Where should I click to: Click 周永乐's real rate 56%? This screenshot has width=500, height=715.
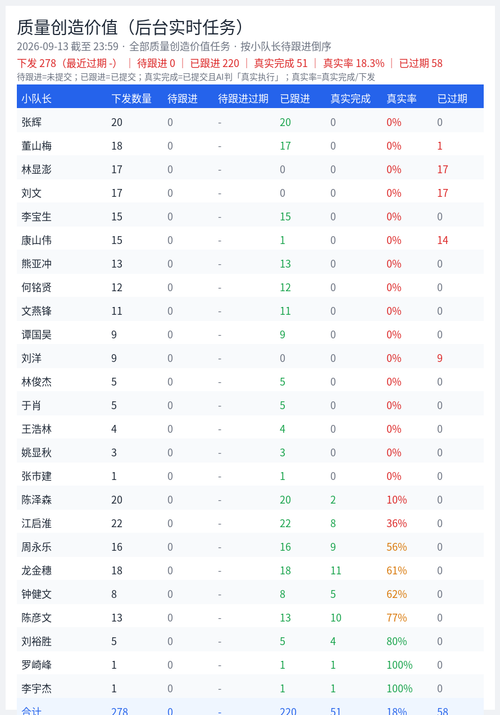pos(397,547)
